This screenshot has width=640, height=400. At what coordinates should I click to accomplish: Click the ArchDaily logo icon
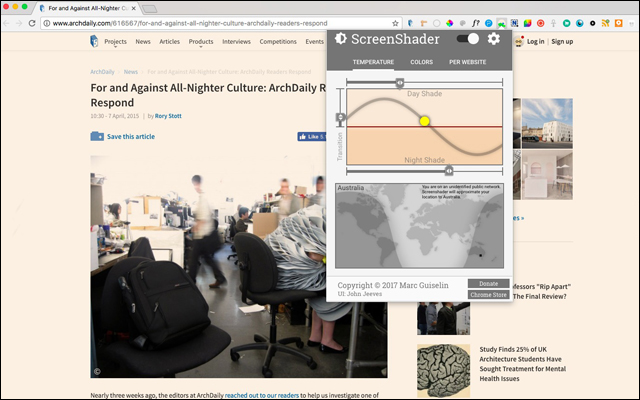[x=93, y=42]
